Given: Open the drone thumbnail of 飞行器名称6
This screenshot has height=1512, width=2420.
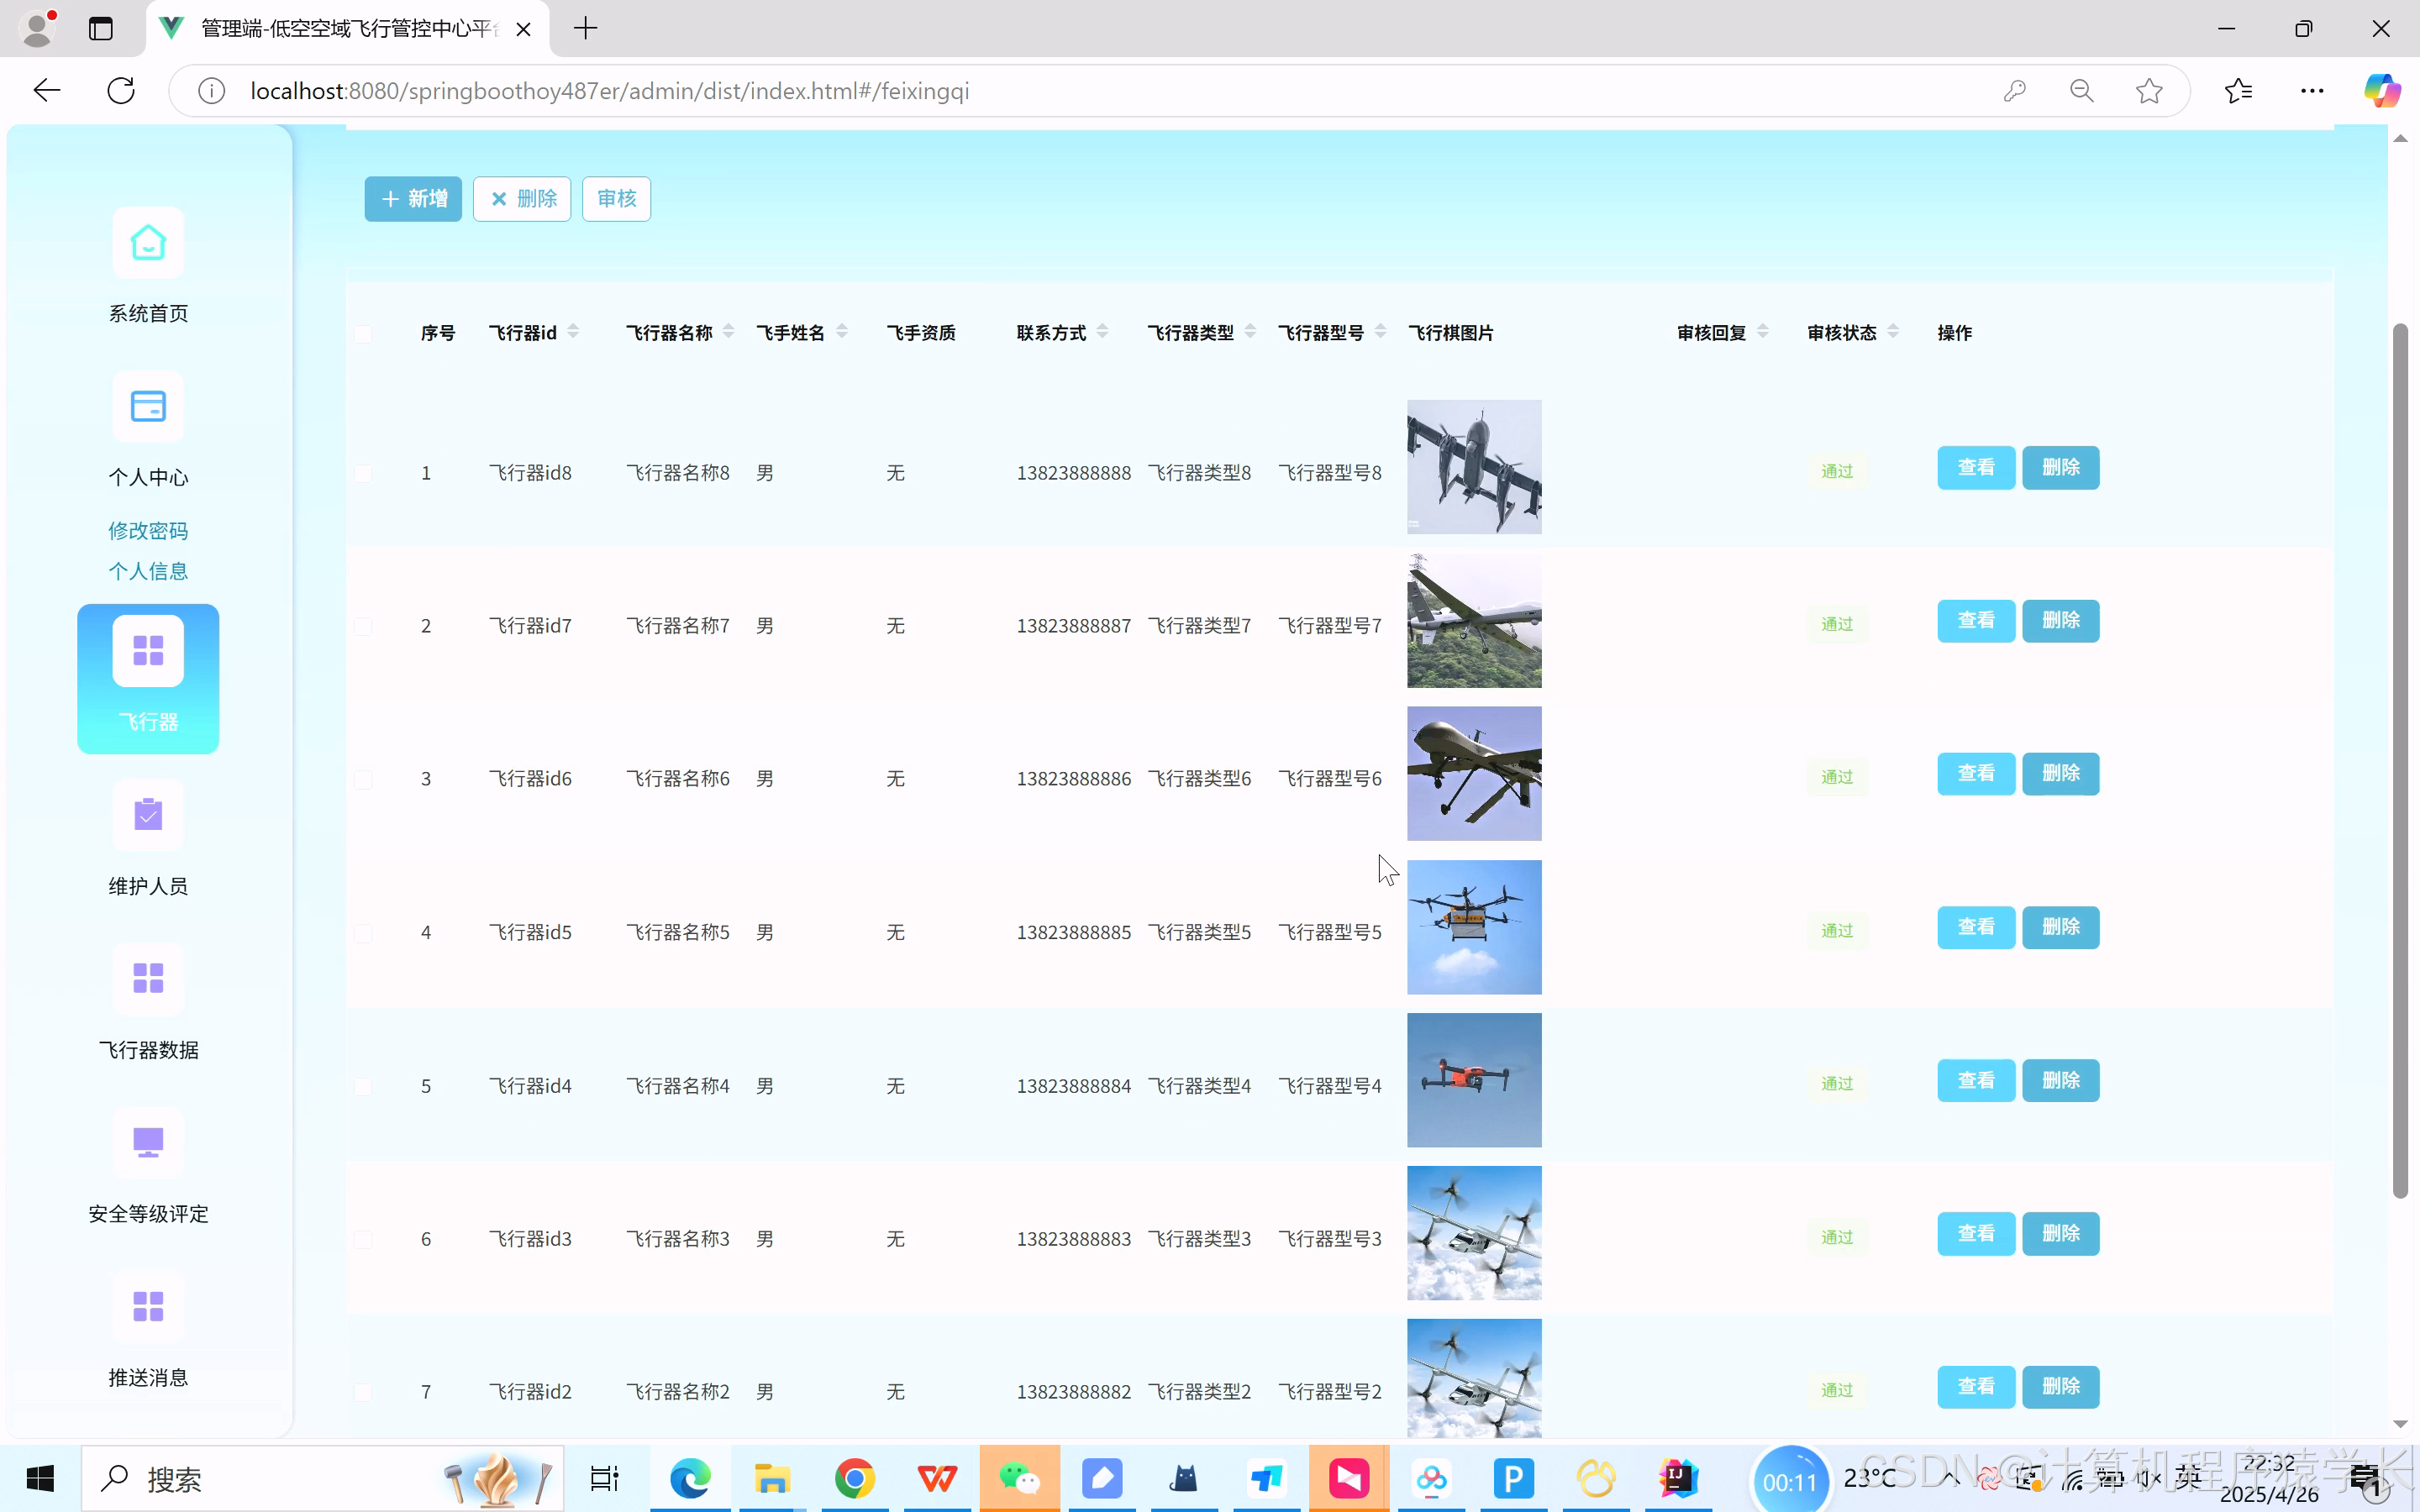Looking at the screenshot, I should [x=1474, y=774].
